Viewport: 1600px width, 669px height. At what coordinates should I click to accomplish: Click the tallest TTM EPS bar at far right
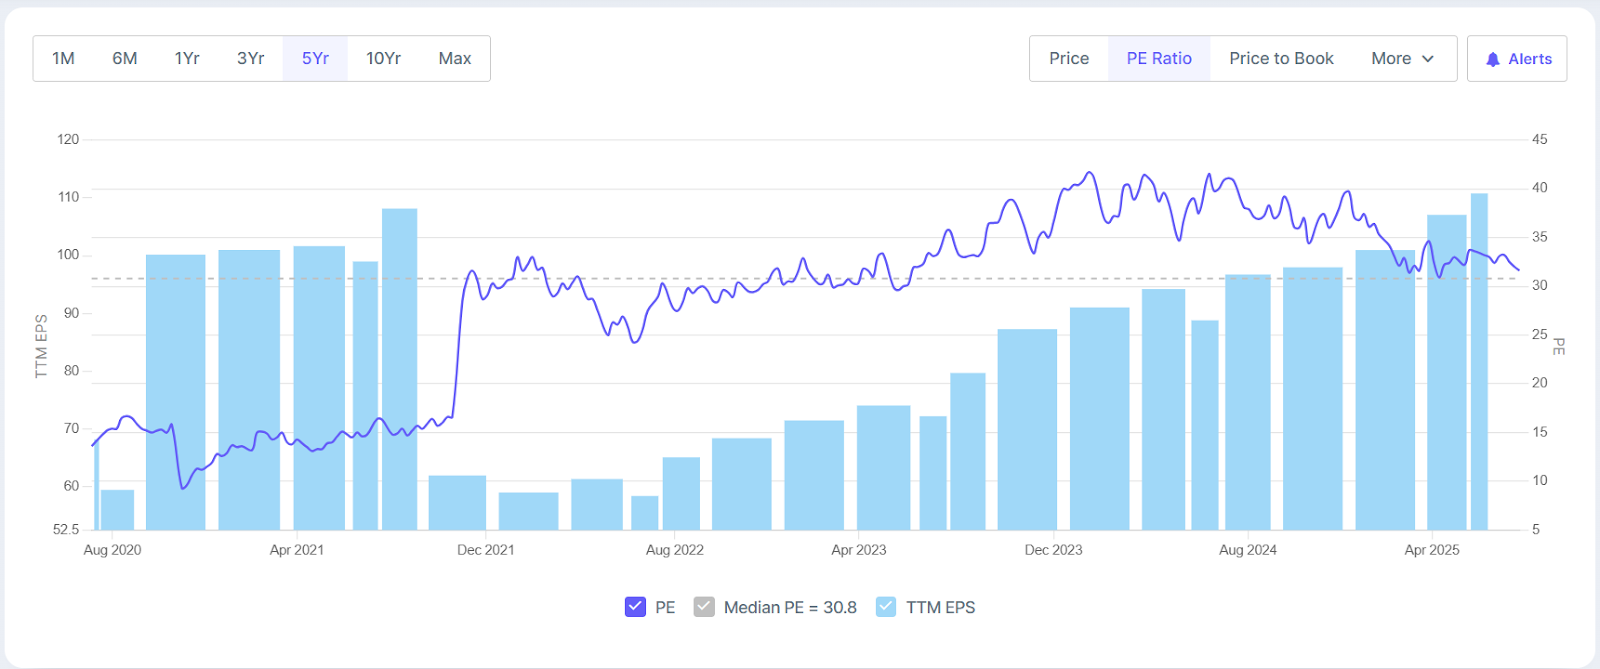click(1479, 360)
